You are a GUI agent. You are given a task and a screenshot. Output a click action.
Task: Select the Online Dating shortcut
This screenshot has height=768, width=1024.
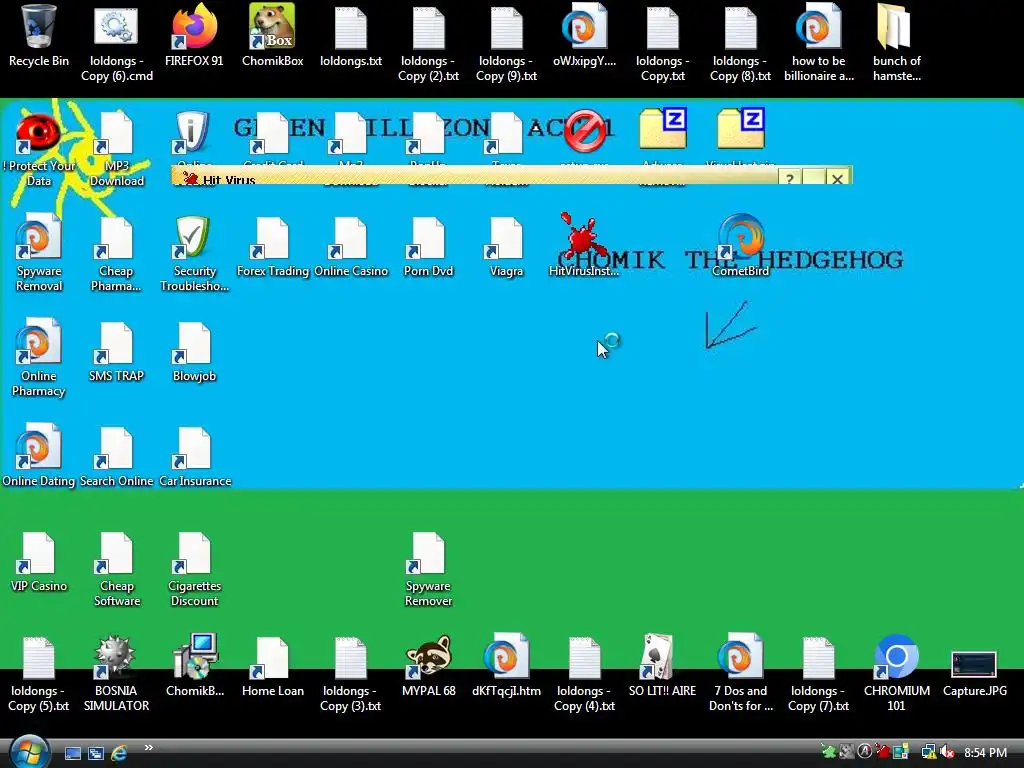(x=39, y=456)
